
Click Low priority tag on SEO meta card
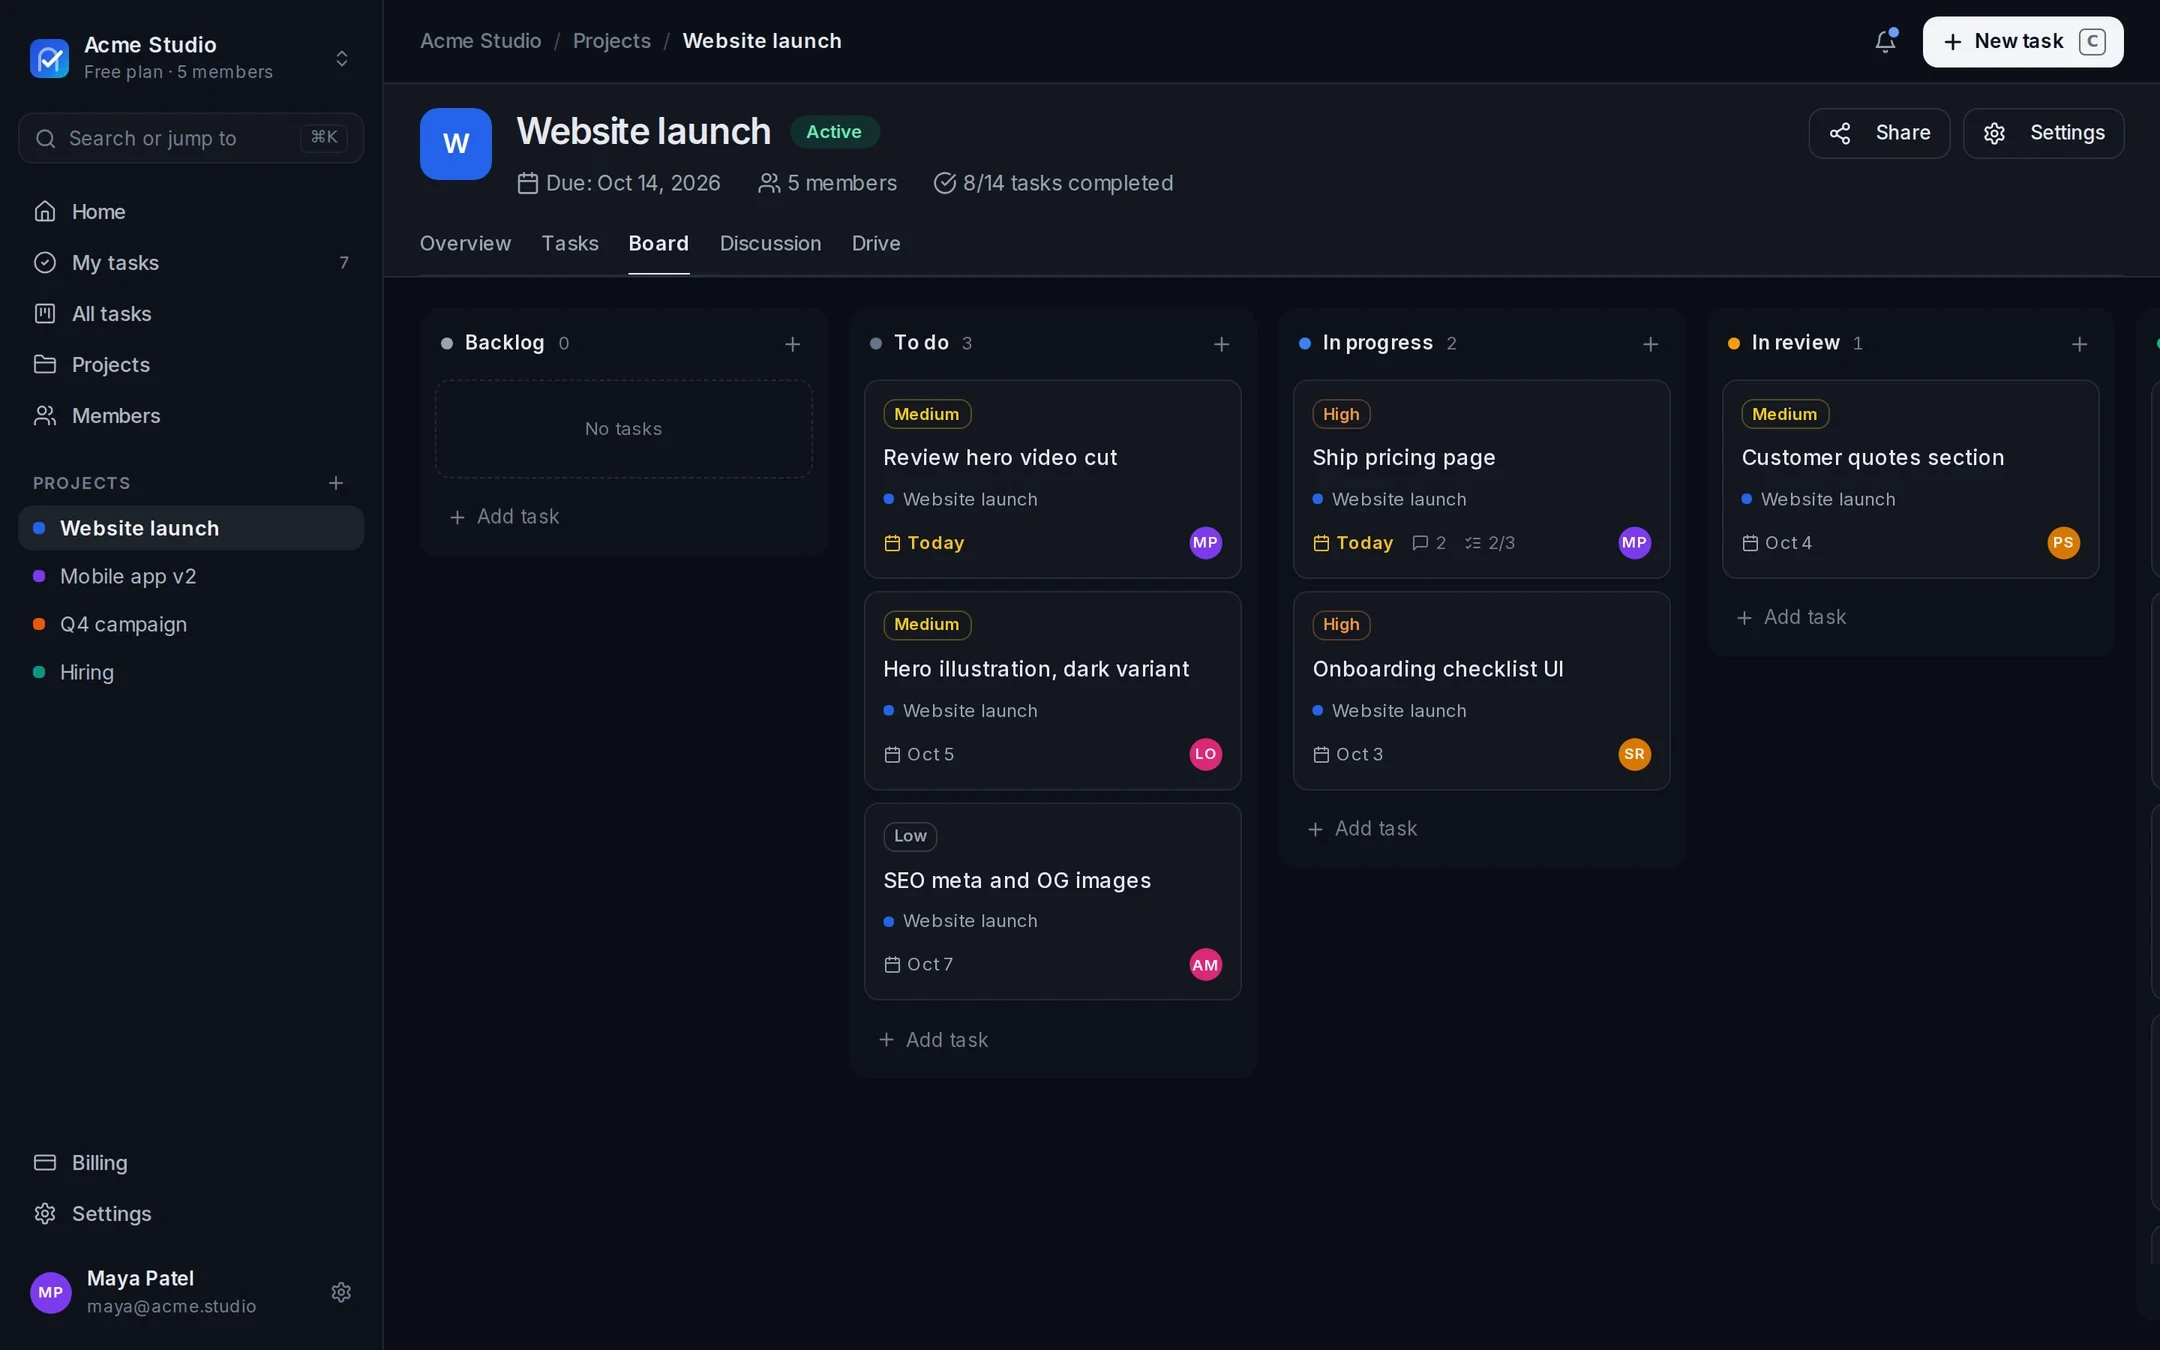(910, 836)
